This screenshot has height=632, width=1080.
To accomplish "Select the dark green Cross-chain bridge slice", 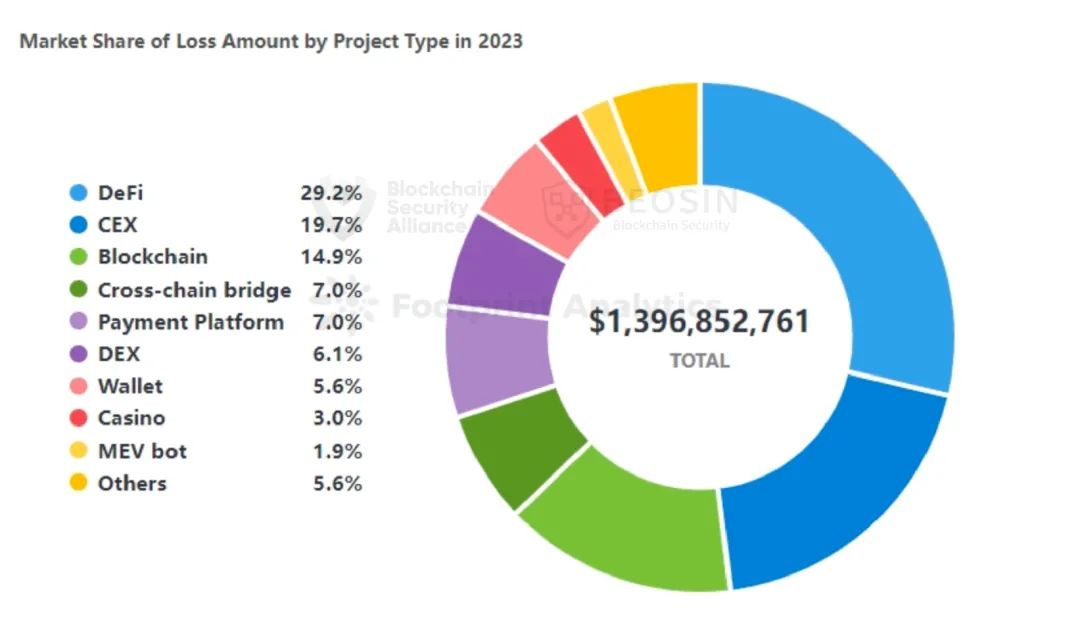I will tap(520, 450).
